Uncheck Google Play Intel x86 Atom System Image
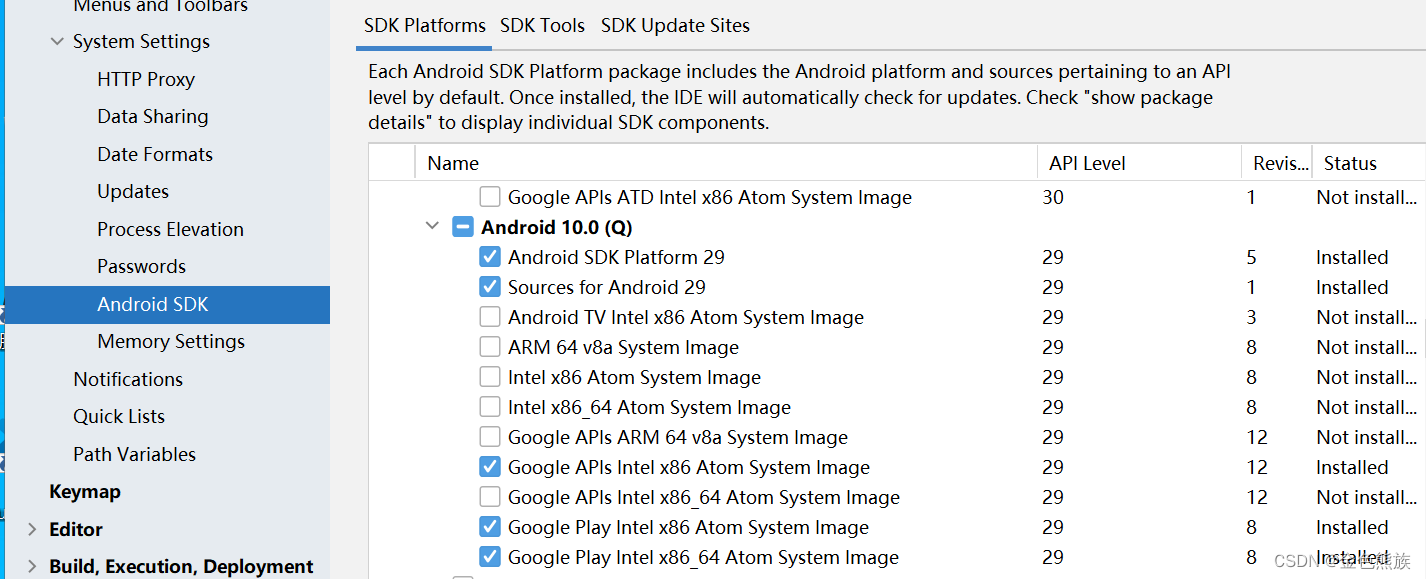1426x579 pixels. coord(490,527)
